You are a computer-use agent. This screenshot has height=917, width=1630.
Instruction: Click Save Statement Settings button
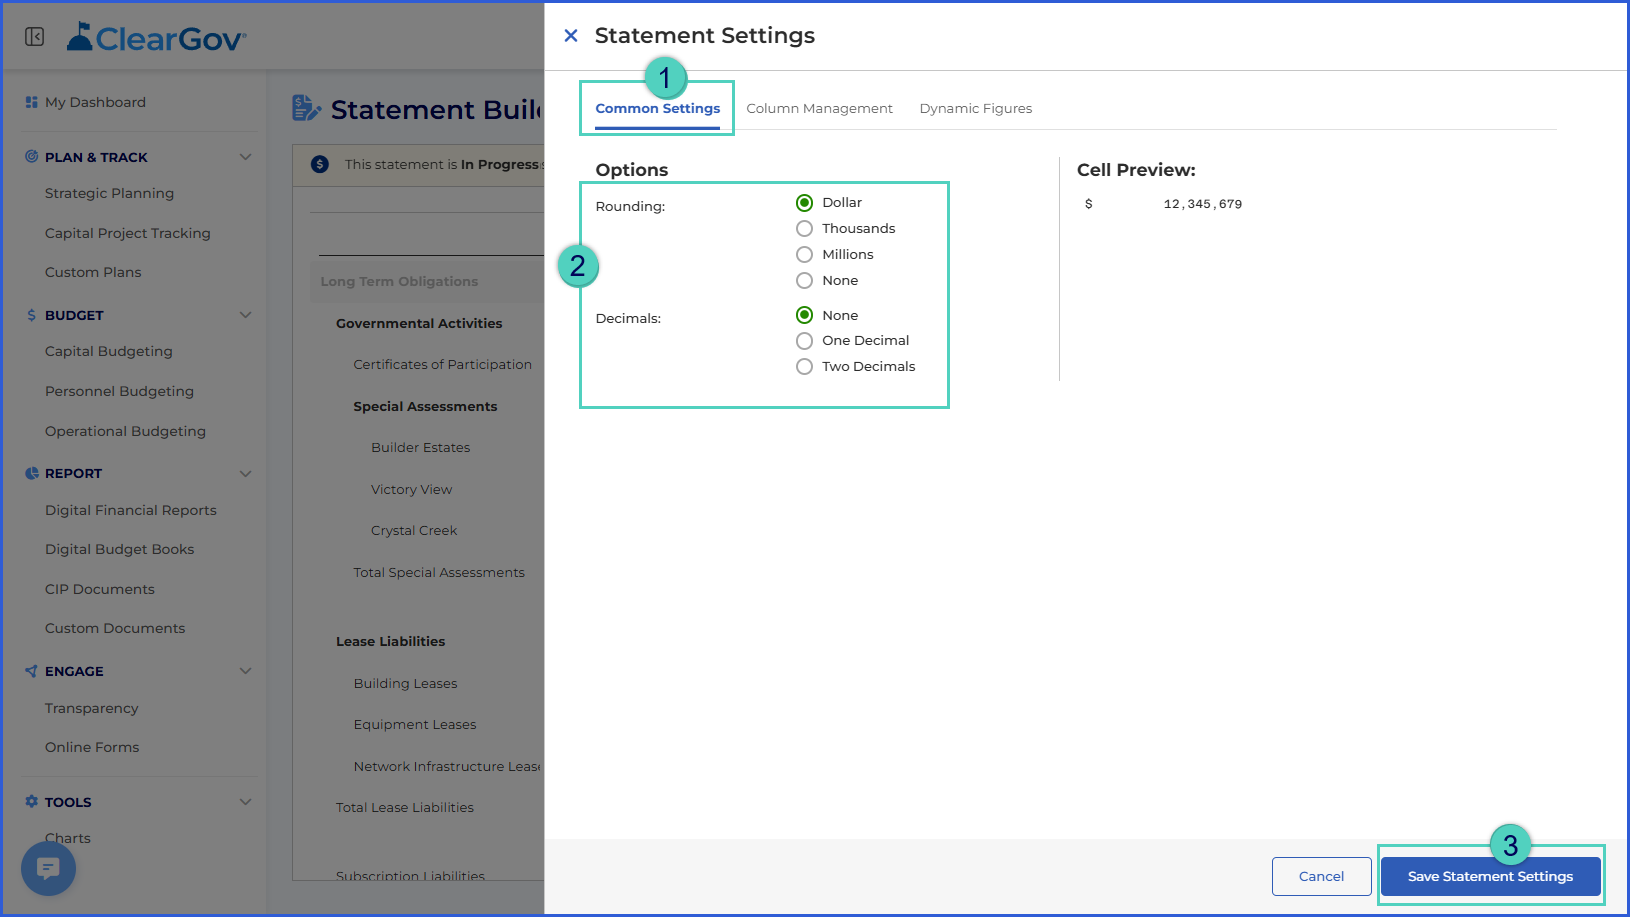[1490, 876]
